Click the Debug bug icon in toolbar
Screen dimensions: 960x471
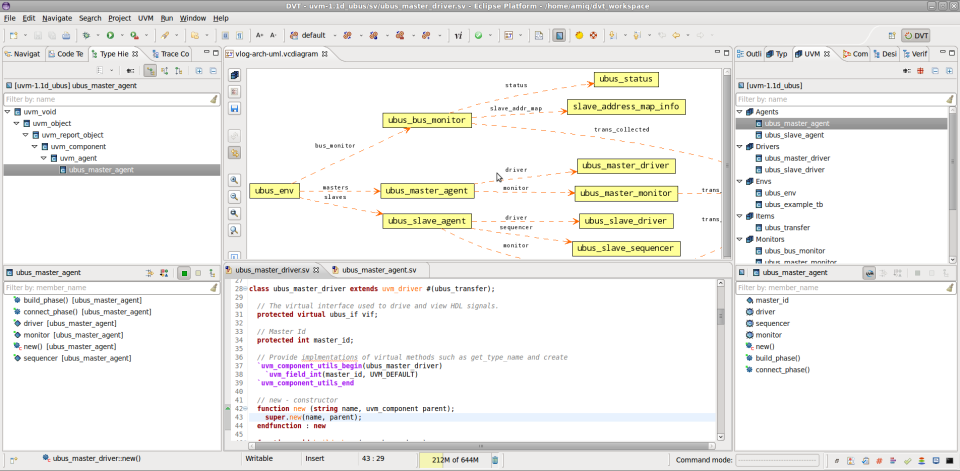click(x=85, y=35)
